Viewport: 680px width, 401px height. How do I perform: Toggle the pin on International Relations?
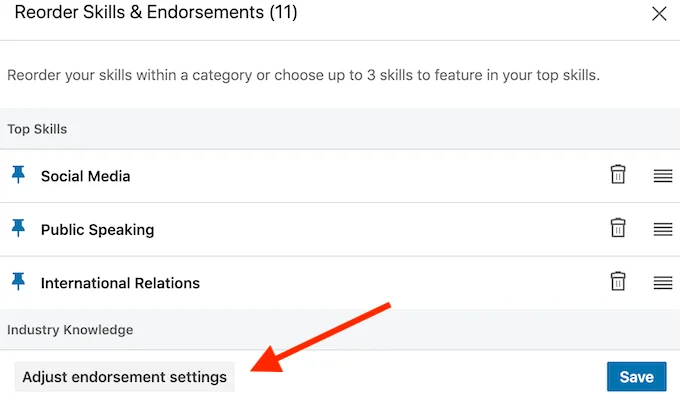[x=17, y=282]
